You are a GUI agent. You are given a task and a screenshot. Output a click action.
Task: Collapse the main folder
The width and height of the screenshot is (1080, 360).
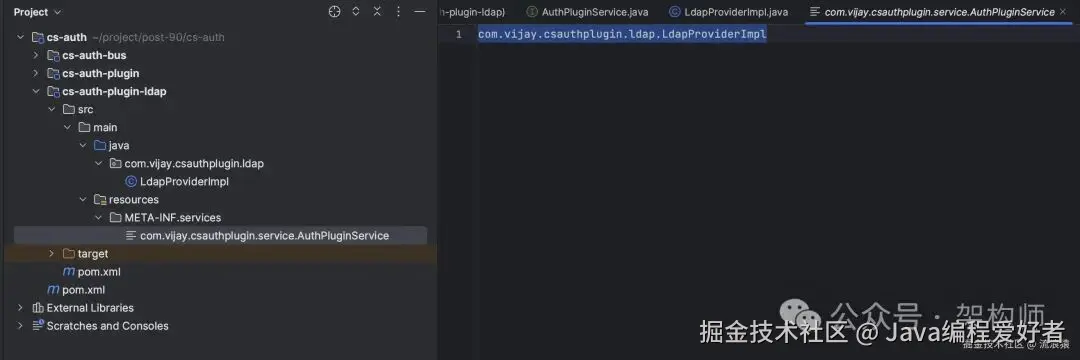[x=67, y=127]
